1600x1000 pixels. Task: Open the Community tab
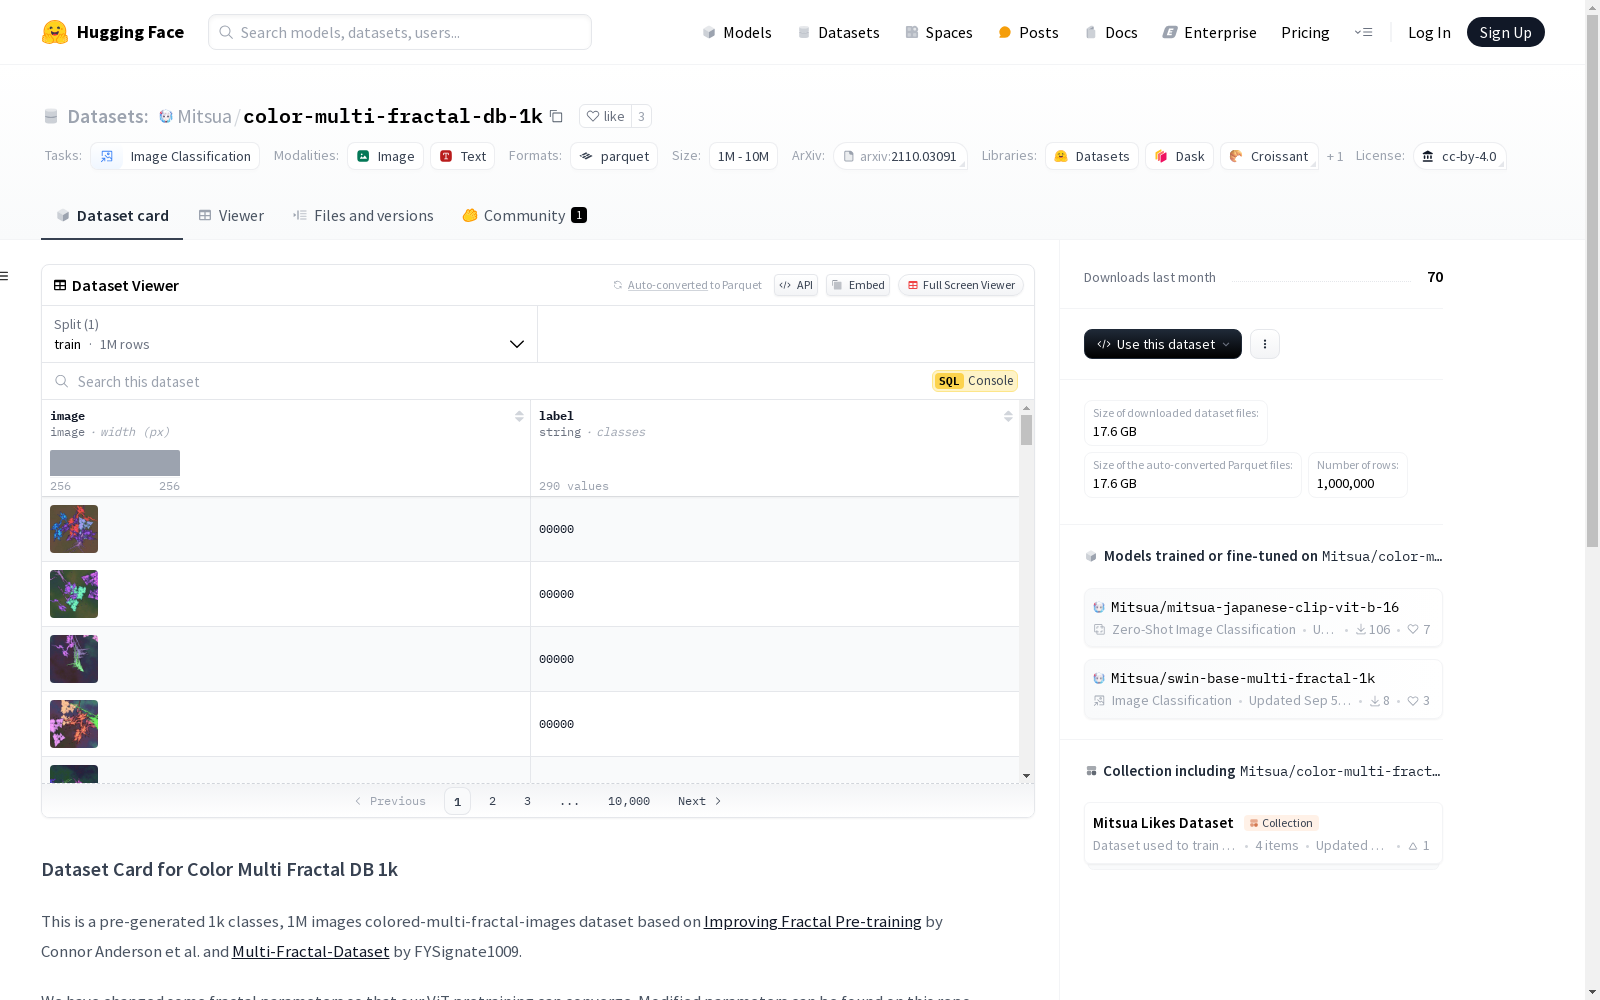[x=524, y=215]
